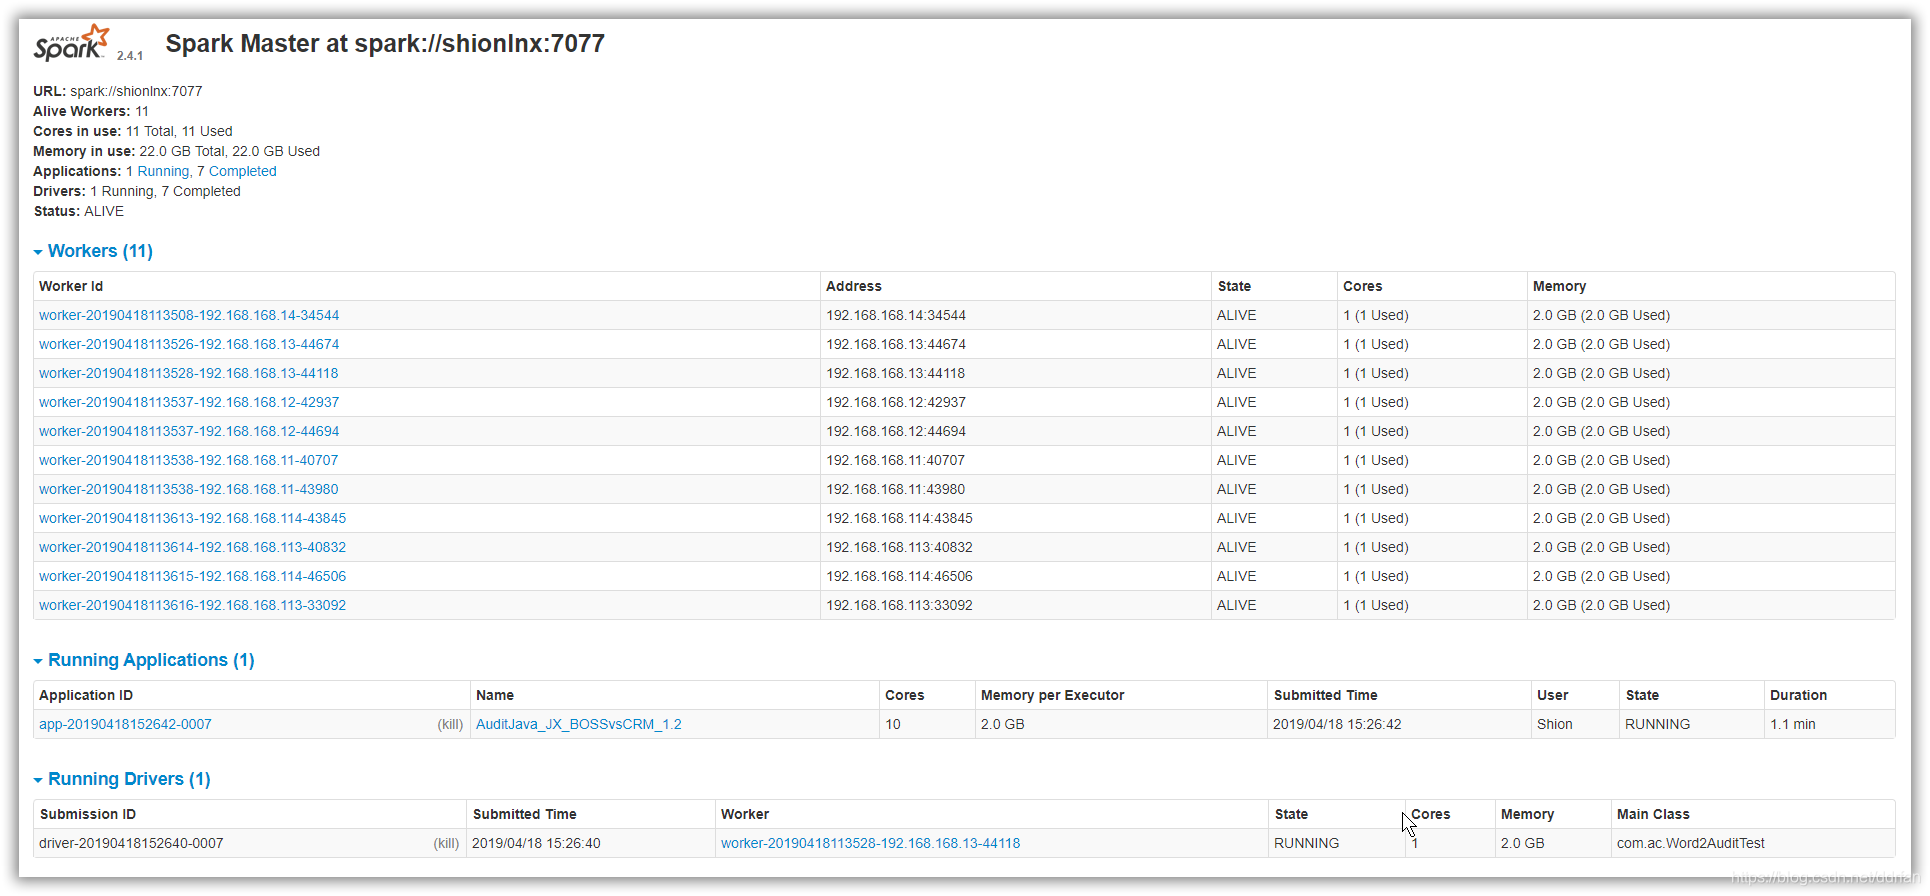Open worker 192.168.168.11-40707 link

(x=189, y=460)
